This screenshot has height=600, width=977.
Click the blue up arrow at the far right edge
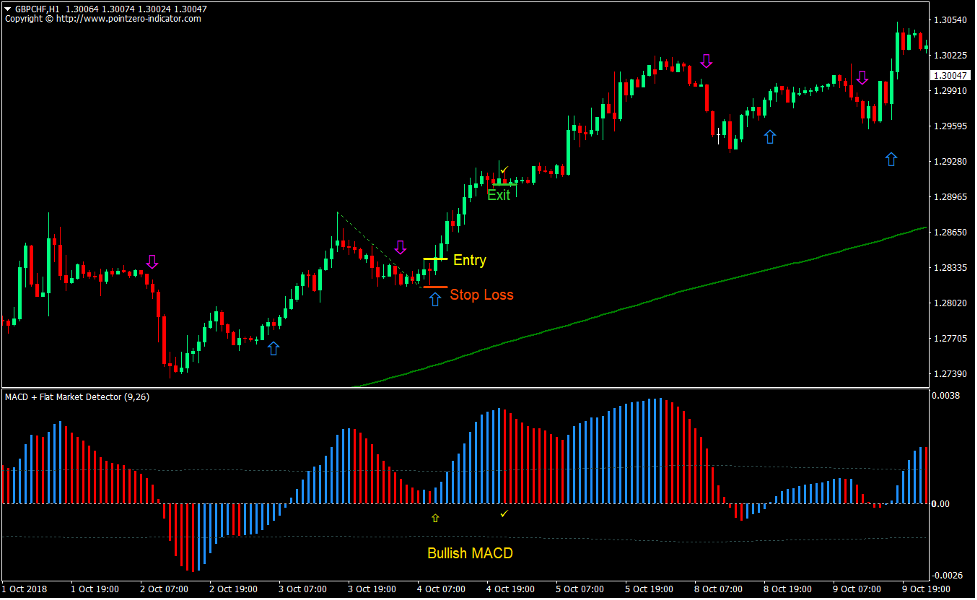point(890,157)
